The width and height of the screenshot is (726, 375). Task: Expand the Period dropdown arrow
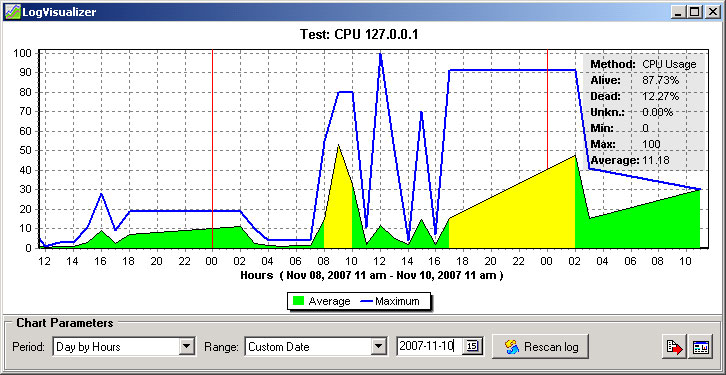pos(186,346)
